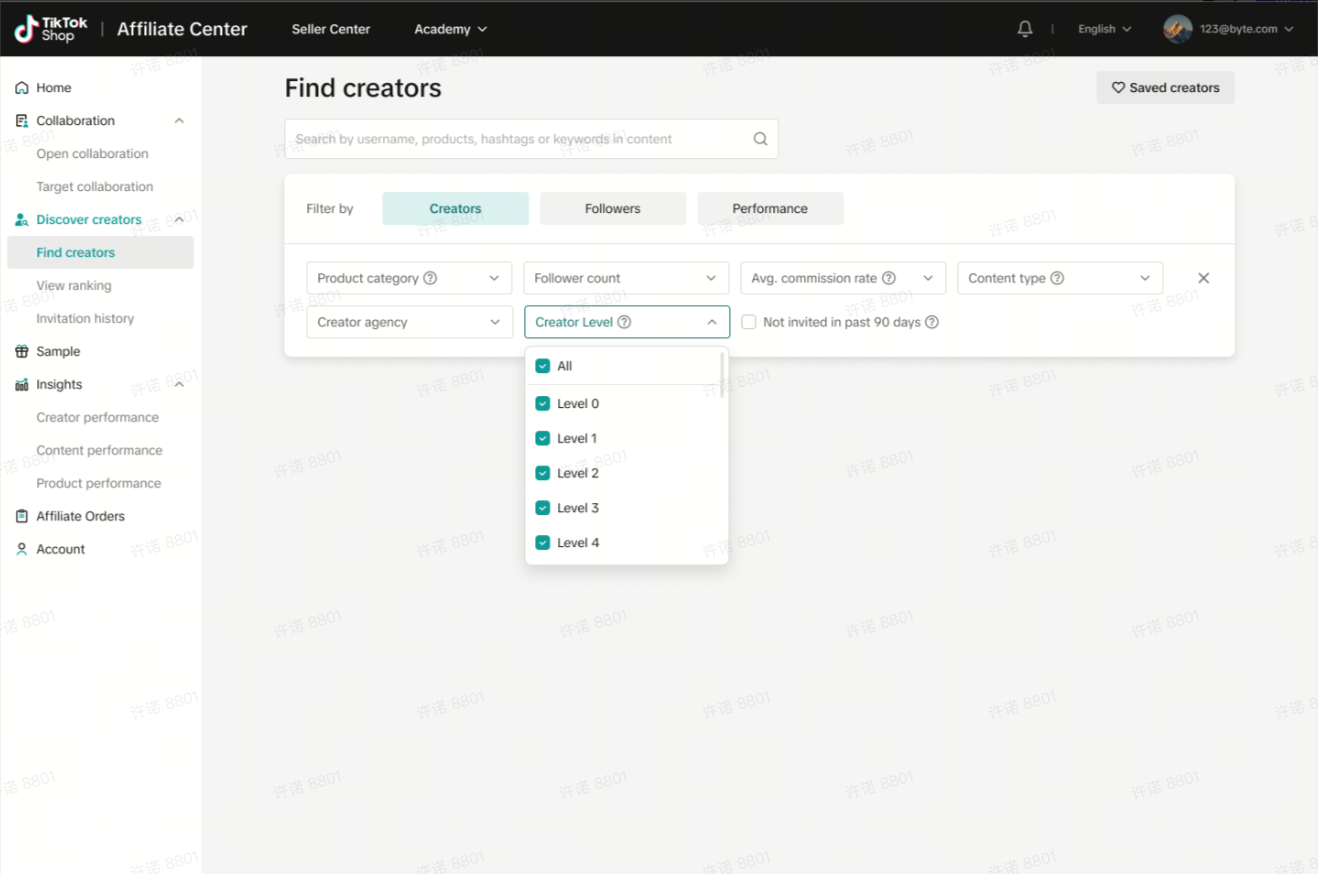Enable Not invited in past 90 days

(x=749, y=322)
